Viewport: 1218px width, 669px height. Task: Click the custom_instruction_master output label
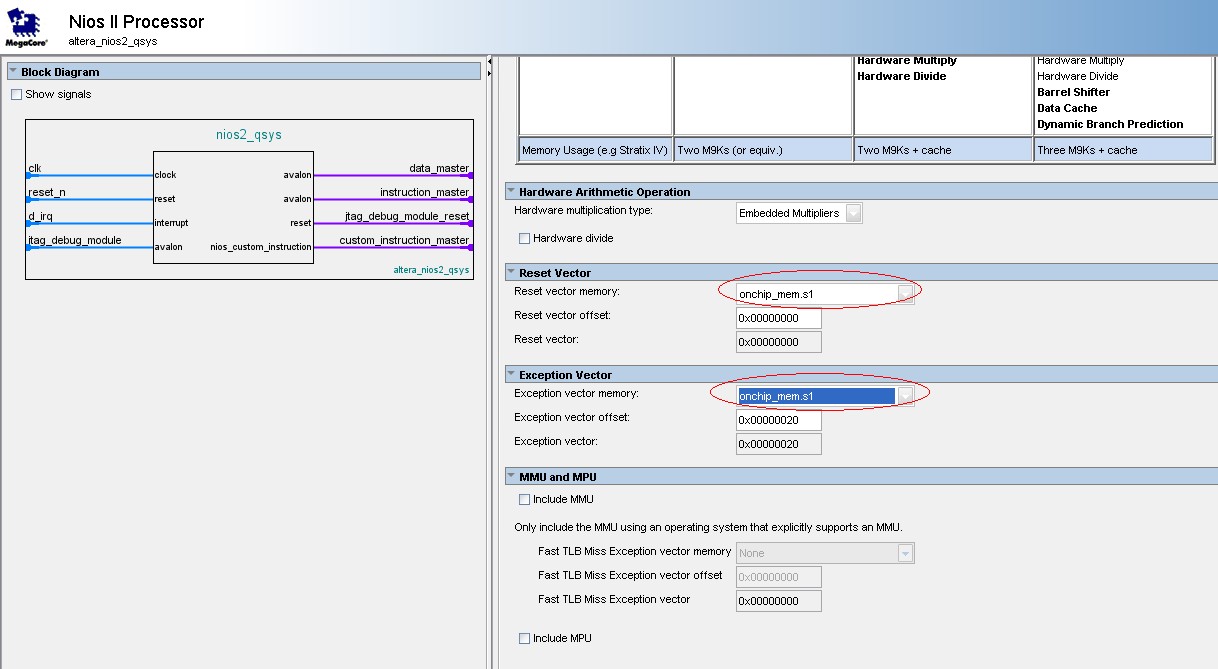[405, 240]
